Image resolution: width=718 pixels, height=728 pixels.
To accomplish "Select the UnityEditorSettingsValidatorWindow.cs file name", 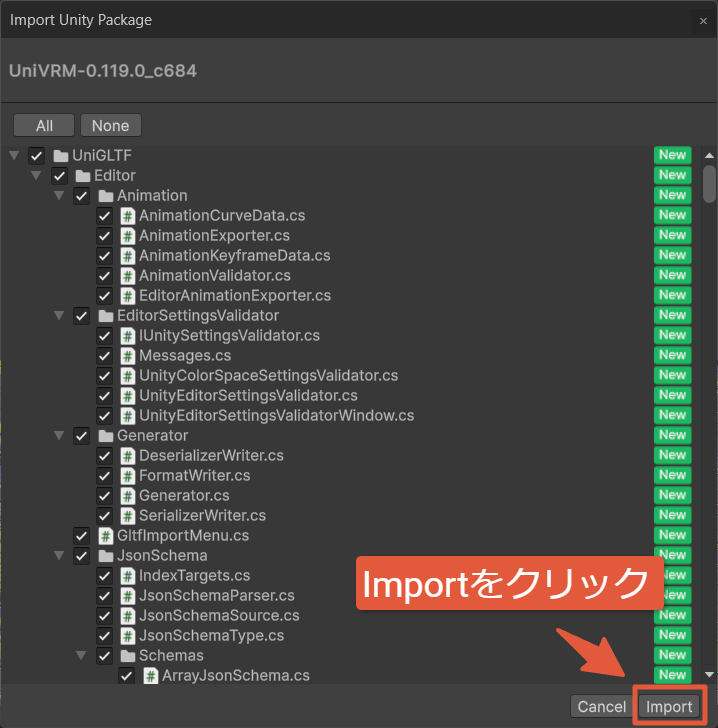I will pyautogui.click(x=276, y=416).
